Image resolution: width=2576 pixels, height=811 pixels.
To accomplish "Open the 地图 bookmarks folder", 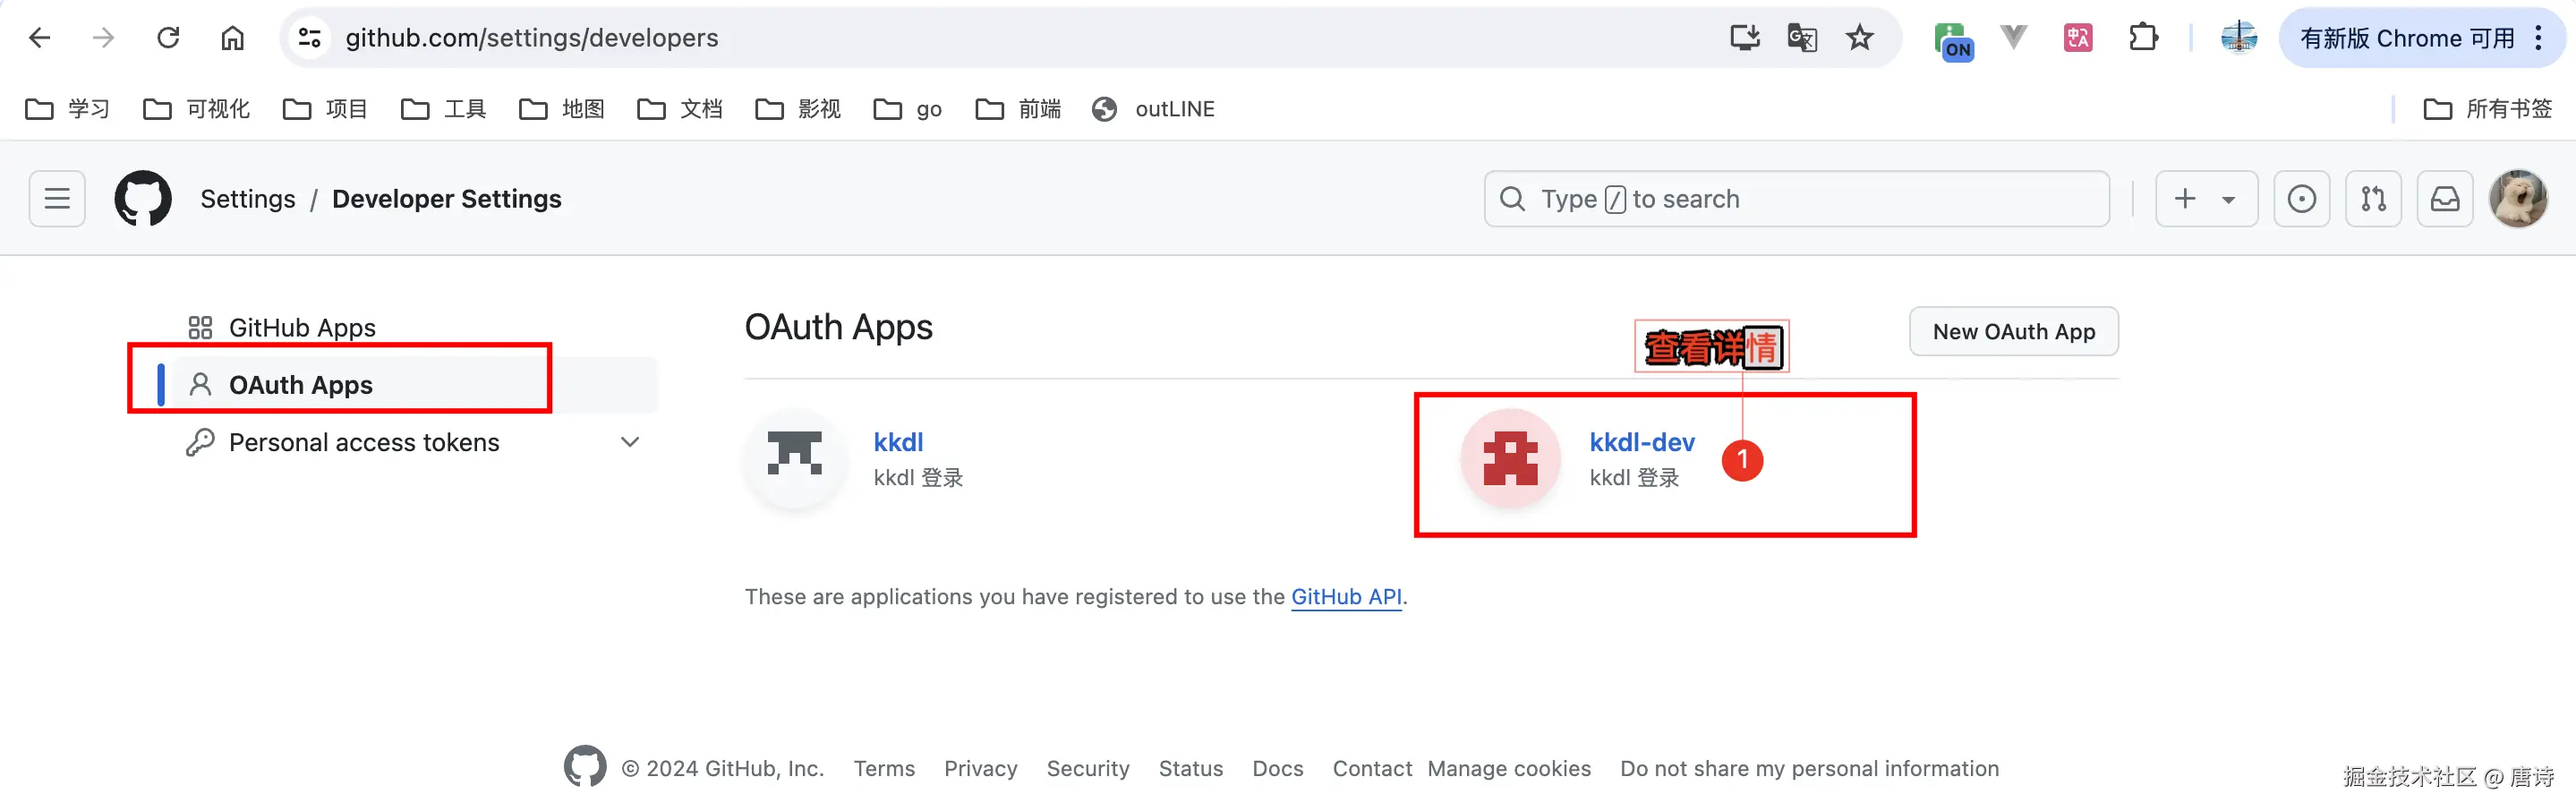I will (x=561, y=109).
